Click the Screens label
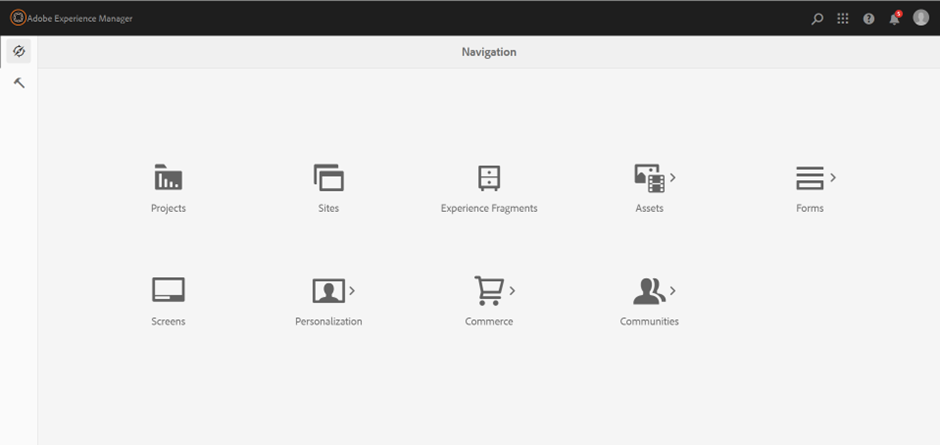The height and width of the screenshot is (445, 940). pos(168,321)
